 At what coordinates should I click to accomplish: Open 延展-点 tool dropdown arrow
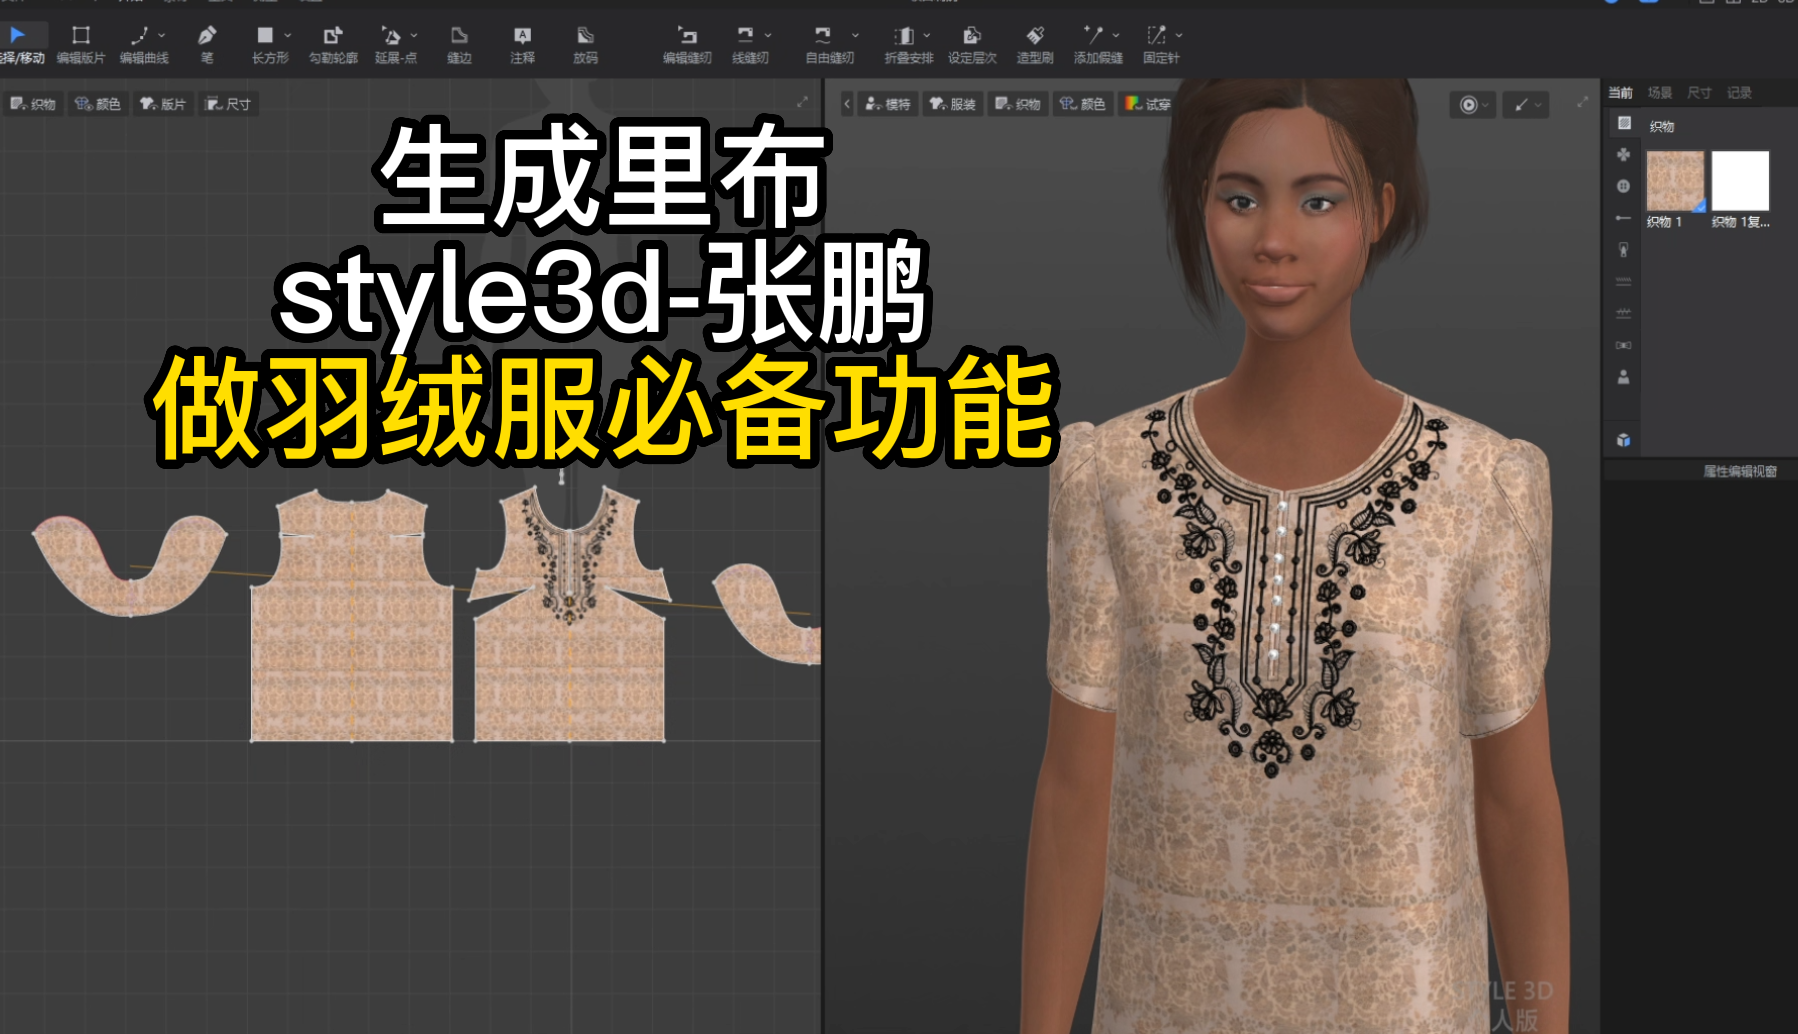[414, 35]
